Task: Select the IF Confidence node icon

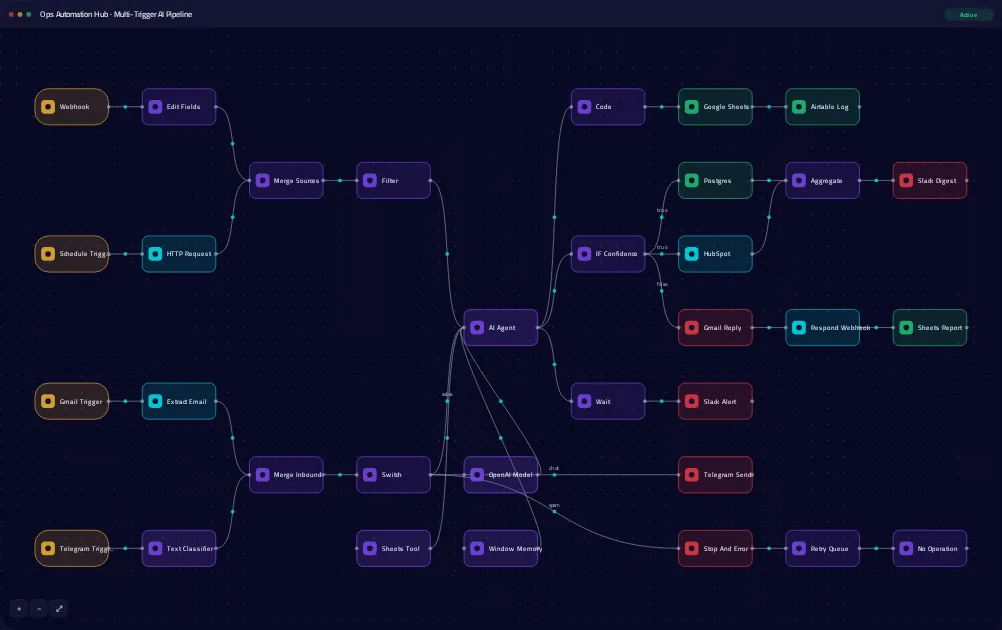Action: click(x=585, y=254)
